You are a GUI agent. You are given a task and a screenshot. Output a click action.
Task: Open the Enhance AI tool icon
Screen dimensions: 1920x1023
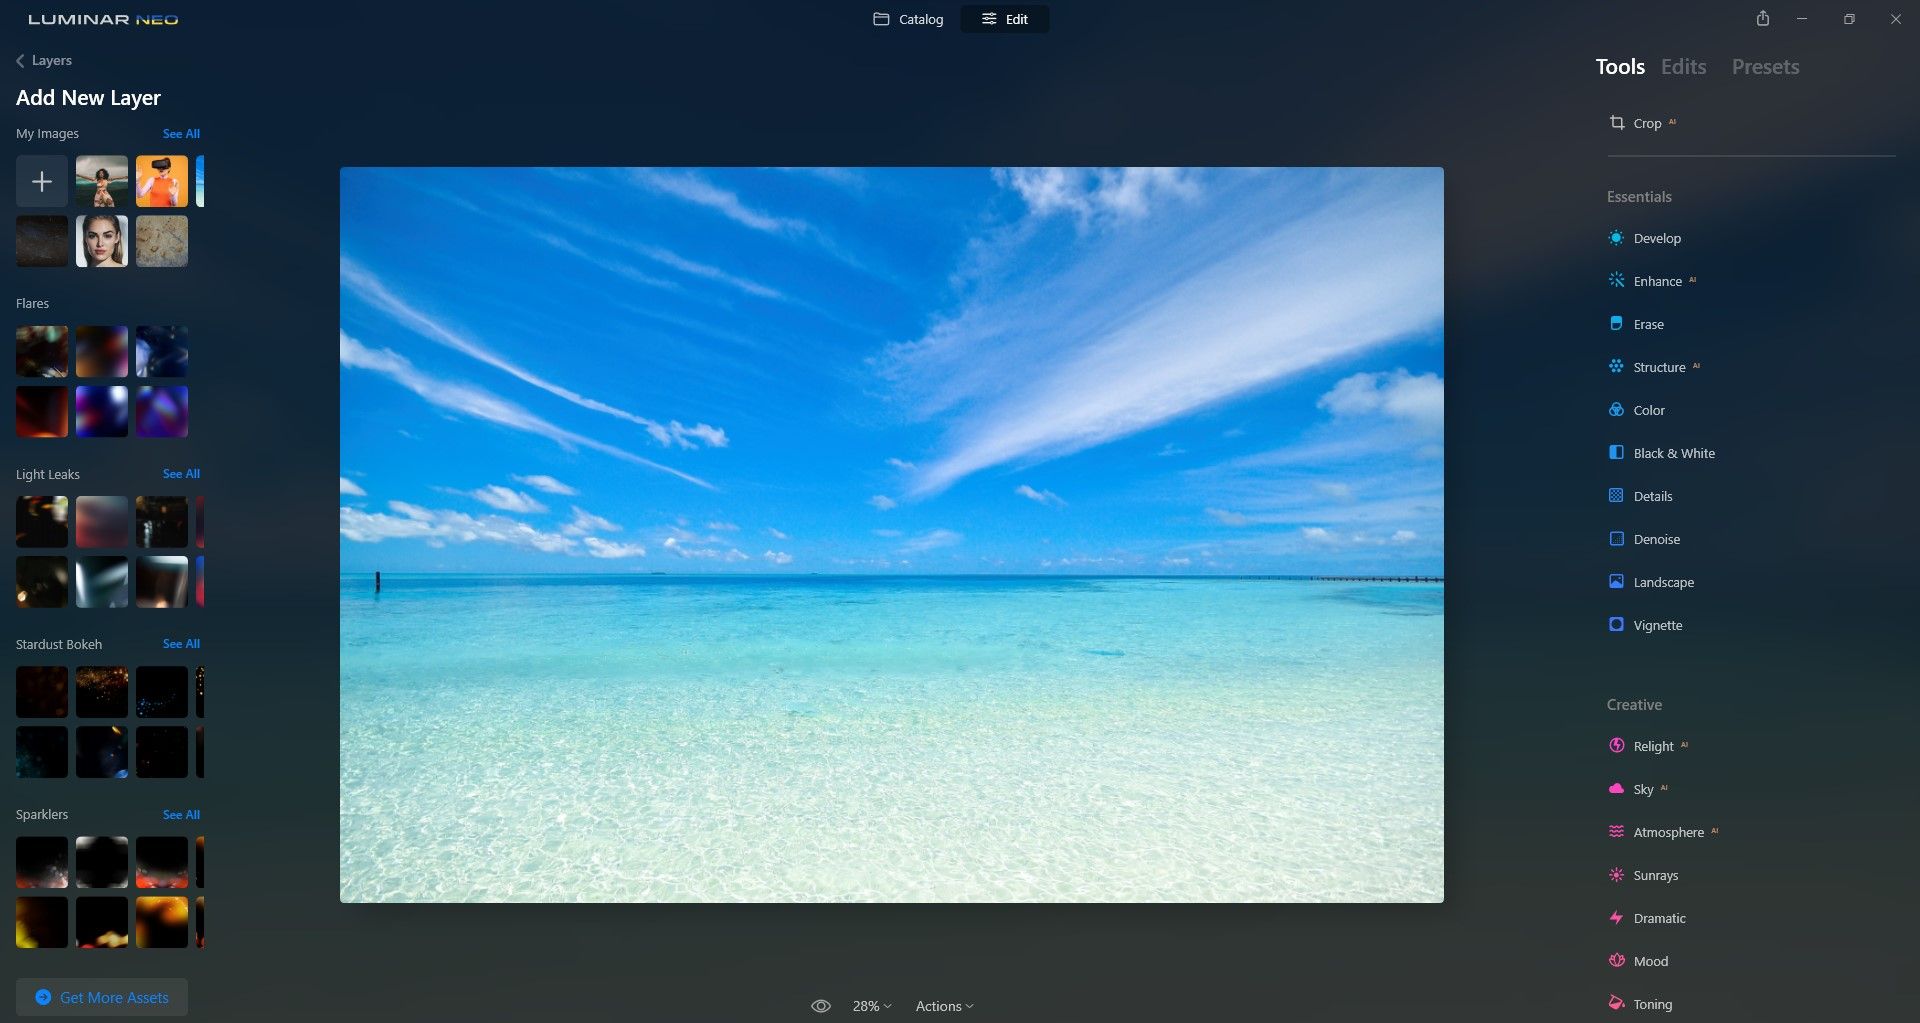[1616, 281]
